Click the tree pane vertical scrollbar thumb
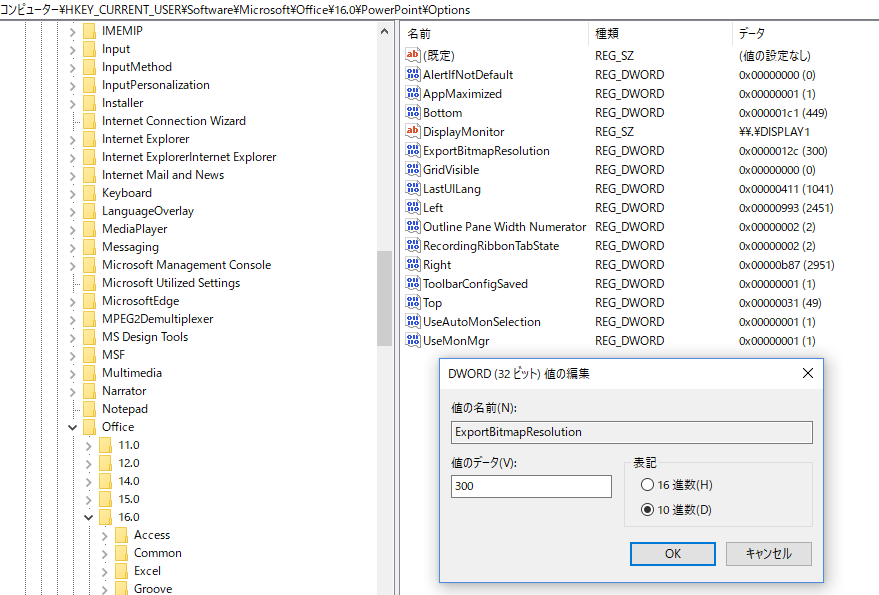879x595 pixels. (x=384, y=298)
